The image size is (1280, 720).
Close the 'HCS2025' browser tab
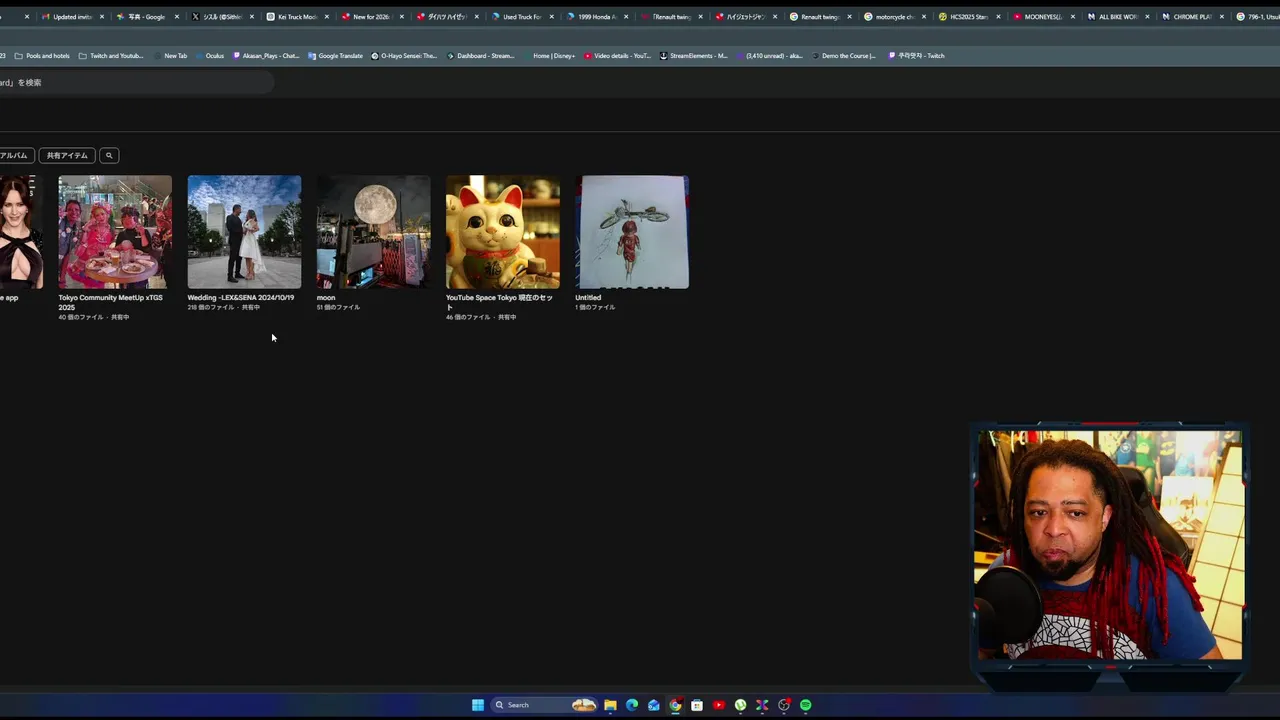coord(998,17)
